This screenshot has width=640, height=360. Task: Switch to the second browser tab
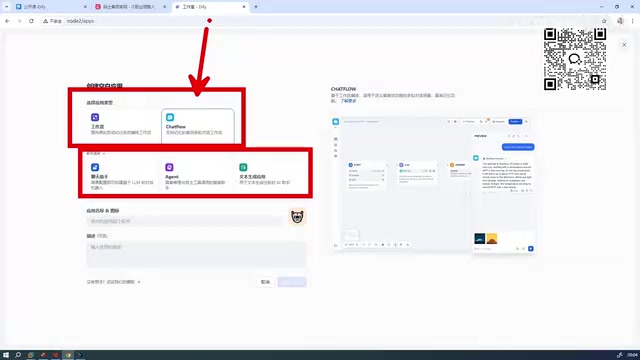point(130,7)
